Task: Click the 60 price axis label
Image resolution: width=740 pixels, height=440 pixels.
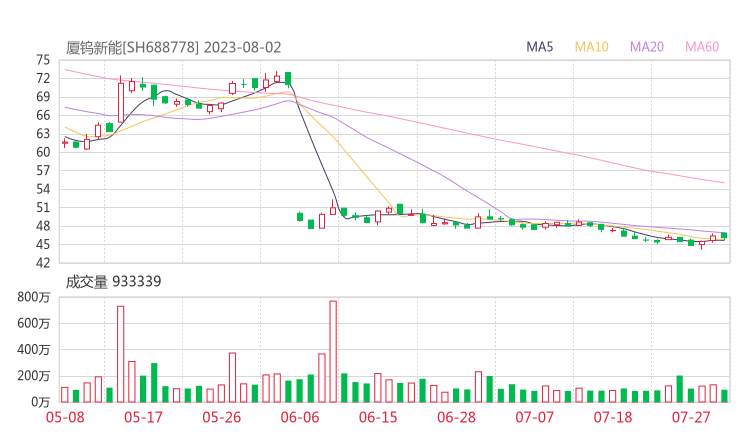Action: pyautogui.click(x=43, y=152)
